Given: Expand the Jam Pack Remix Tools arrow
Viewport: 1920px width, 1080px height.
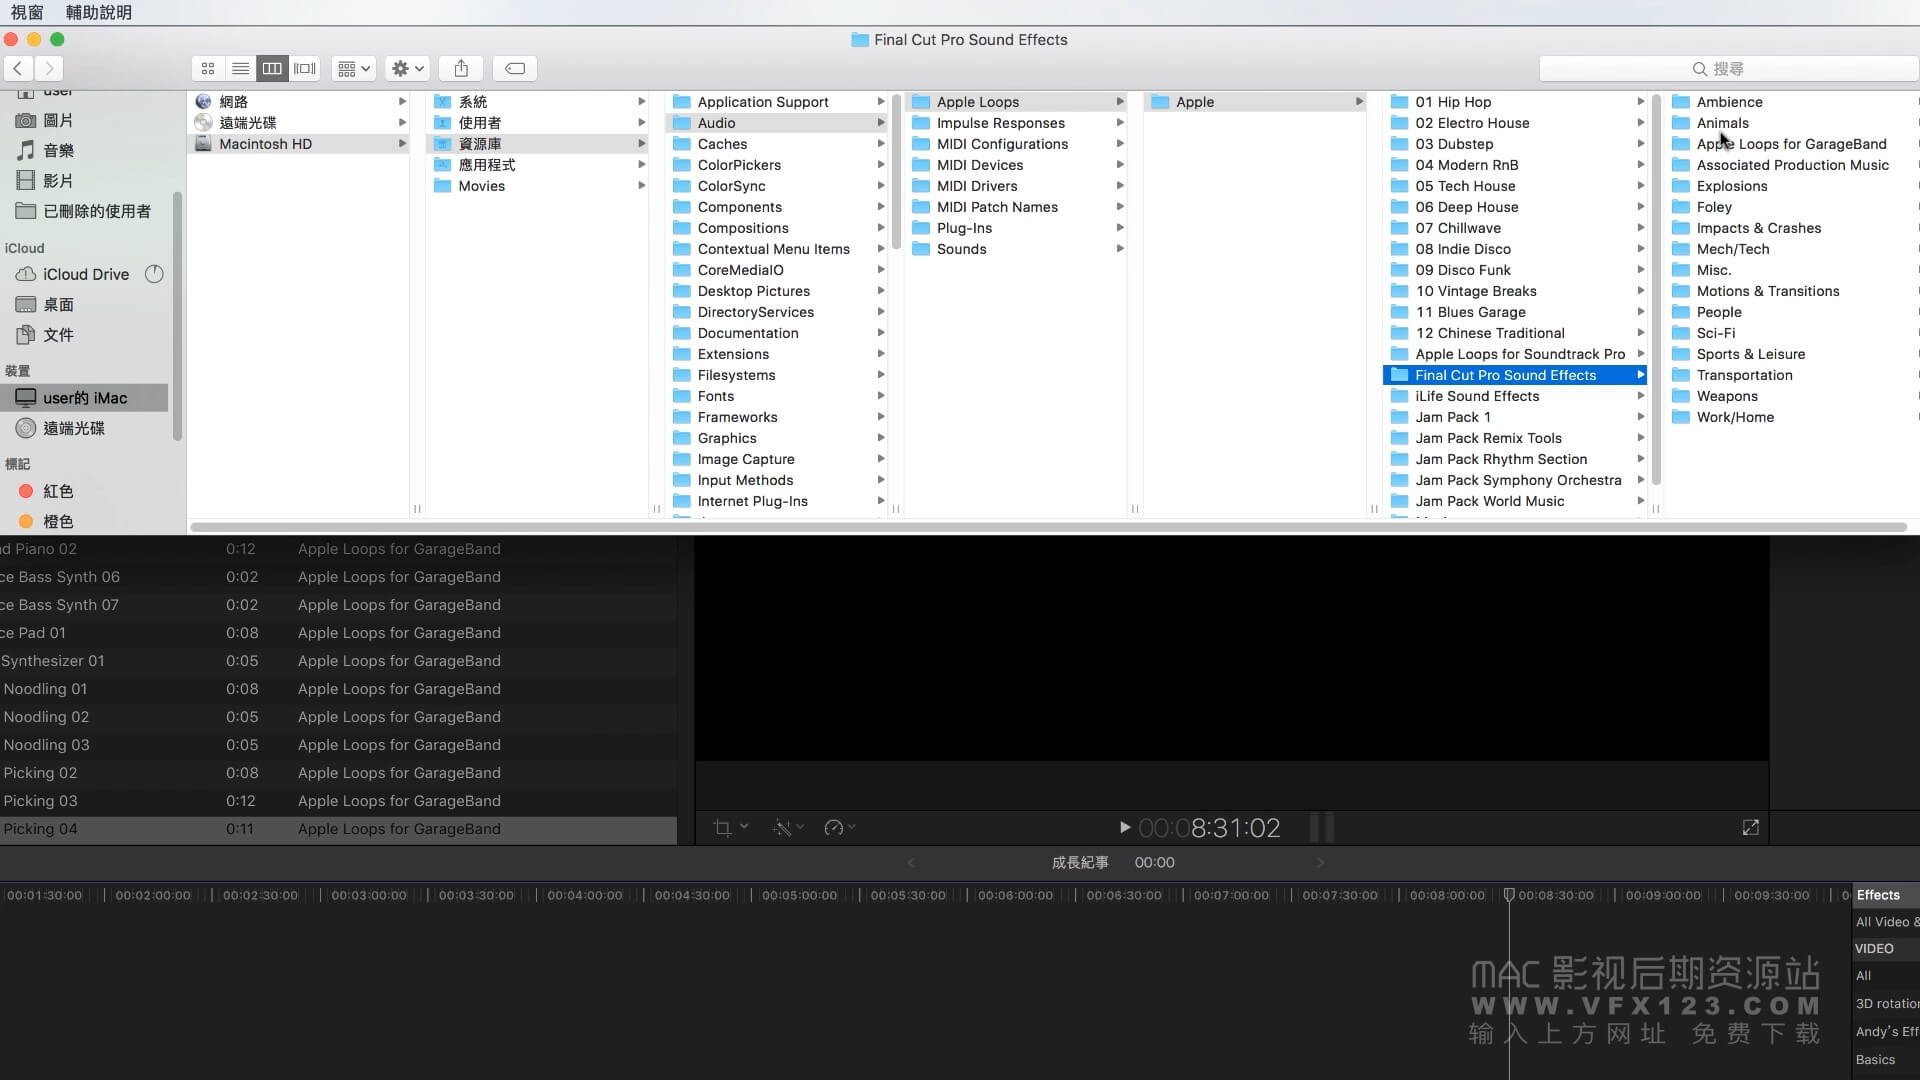Looking at the screenshot, I should (1640, 438).
